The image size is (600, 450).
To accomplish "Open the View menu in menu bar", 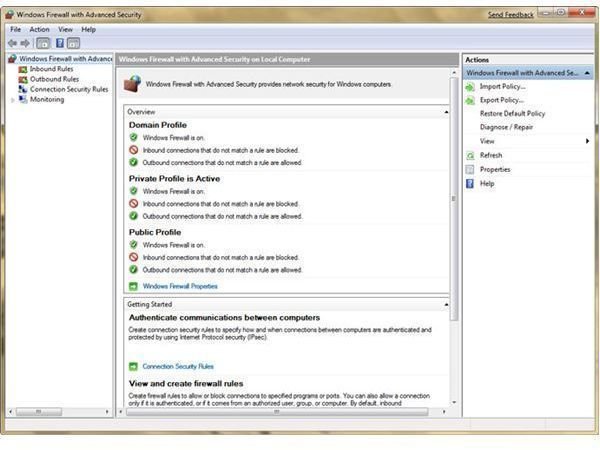I will click(x=65, y=29).
